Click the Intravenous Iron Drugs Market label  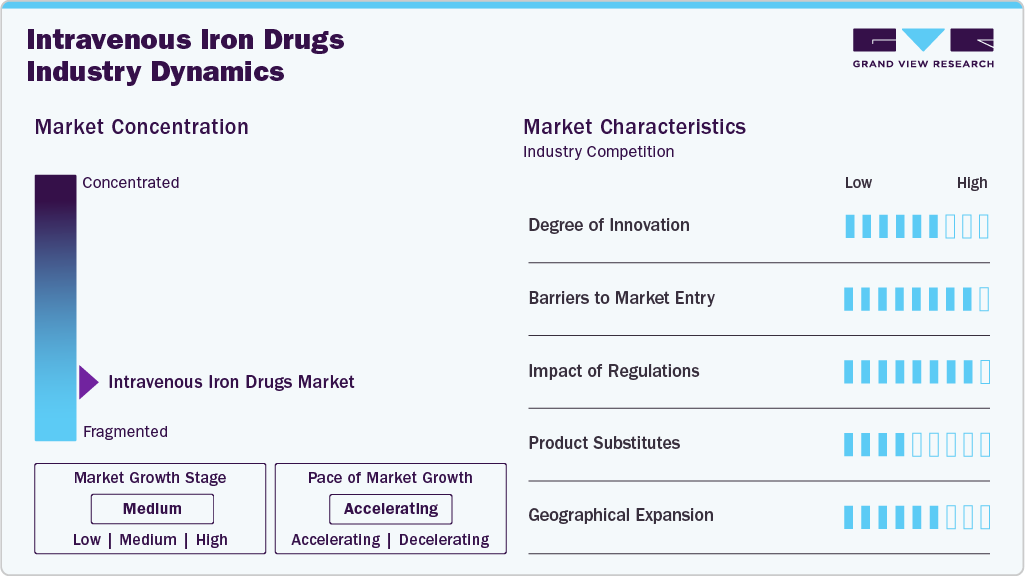click(231, 382)
